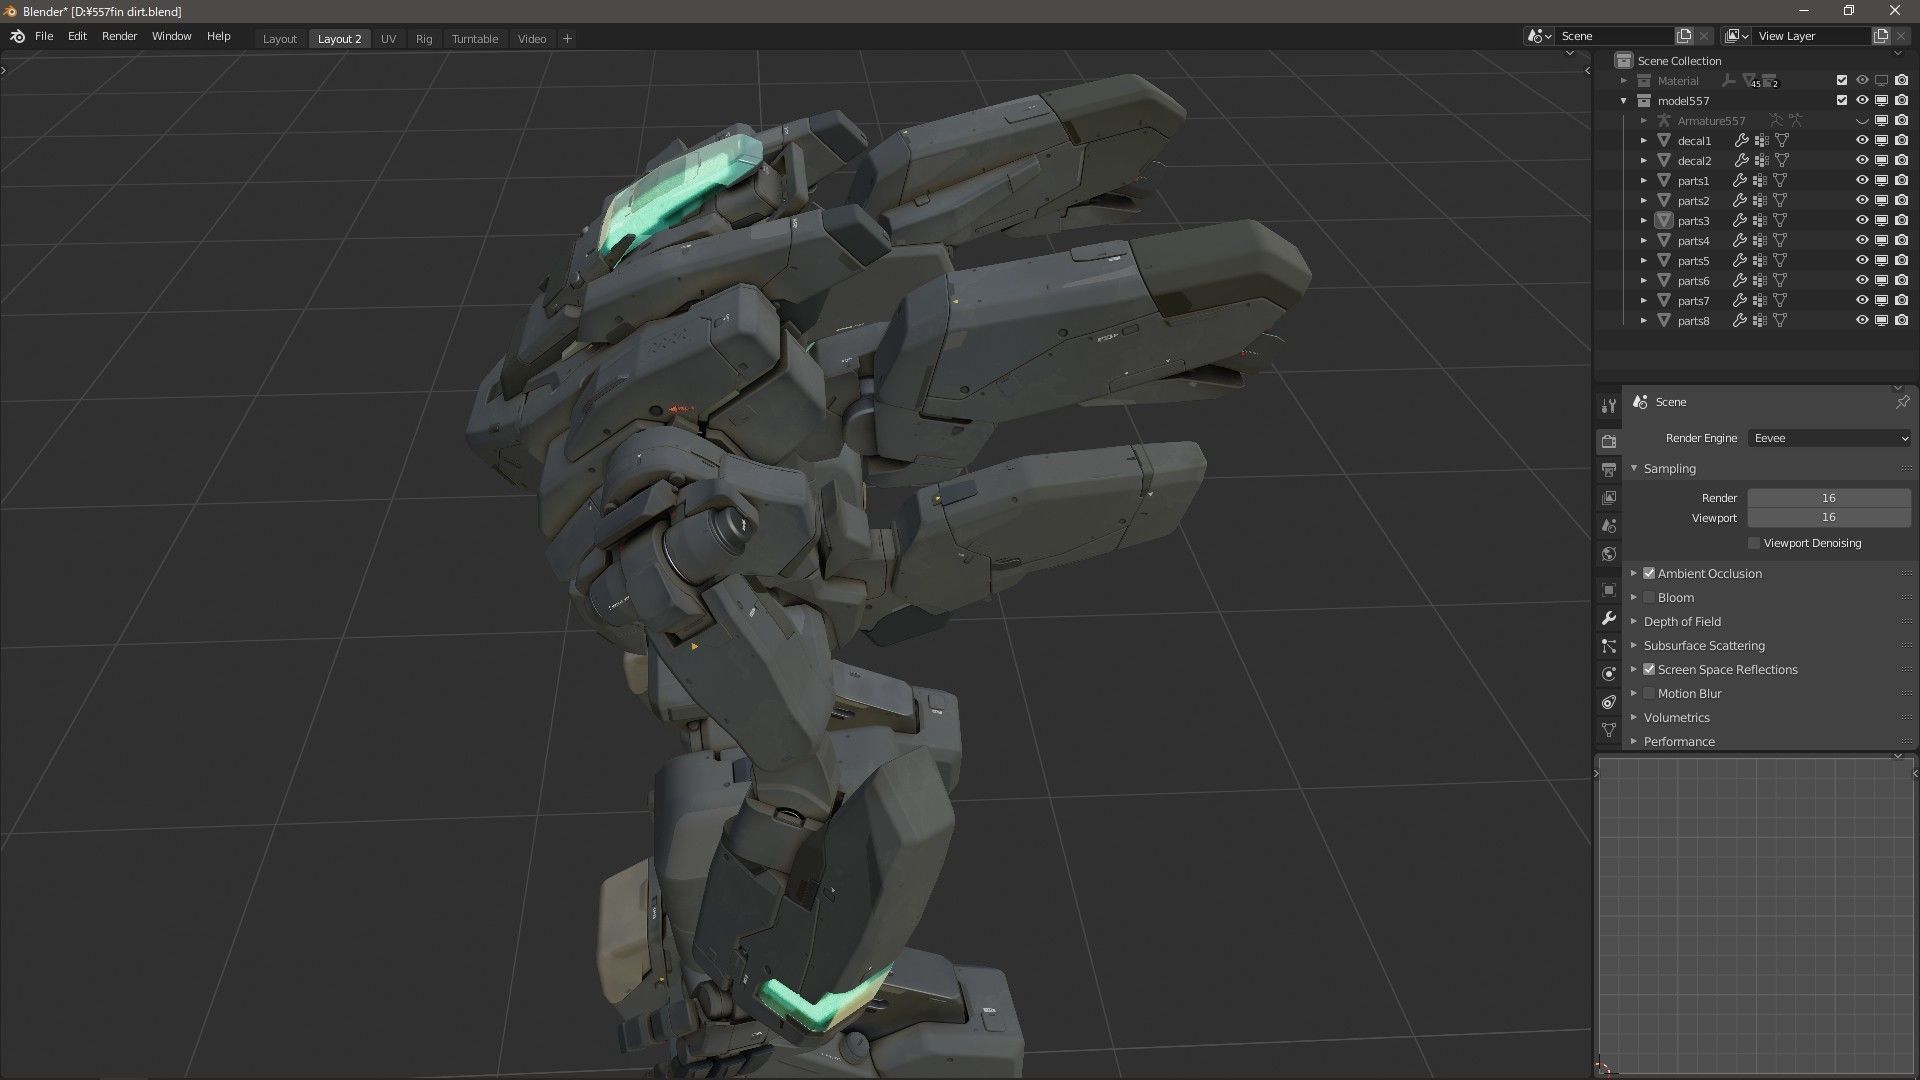Image resolution: width=1920 pixels, height=1080 pixels.
Task: Click the modifier wrench icon on decal1
Action: [x=1741, y=141]
